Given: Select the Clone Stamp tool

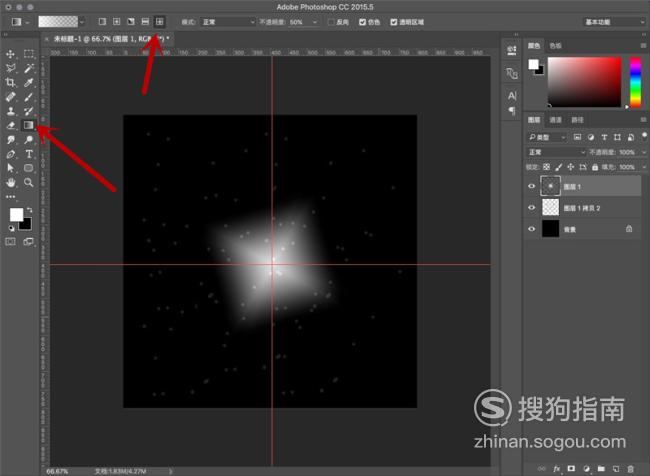Looking at the screenshot, I should [11, 111].
